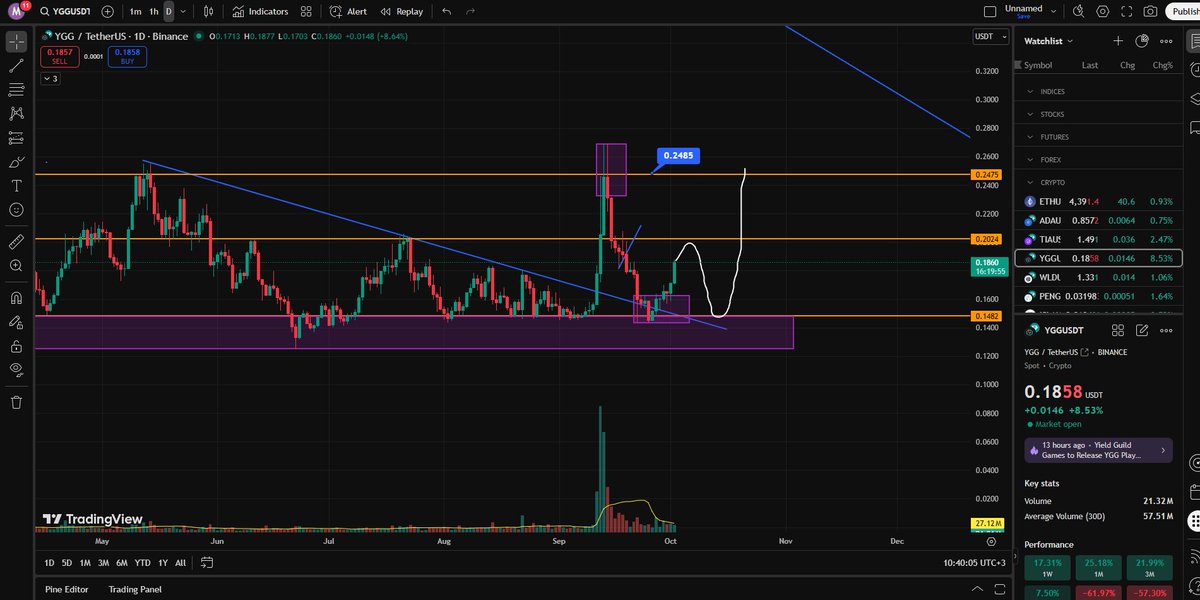The image size is (1200, 600).
Task: Click the add symbol plus icon
Action: coord(107,12)
